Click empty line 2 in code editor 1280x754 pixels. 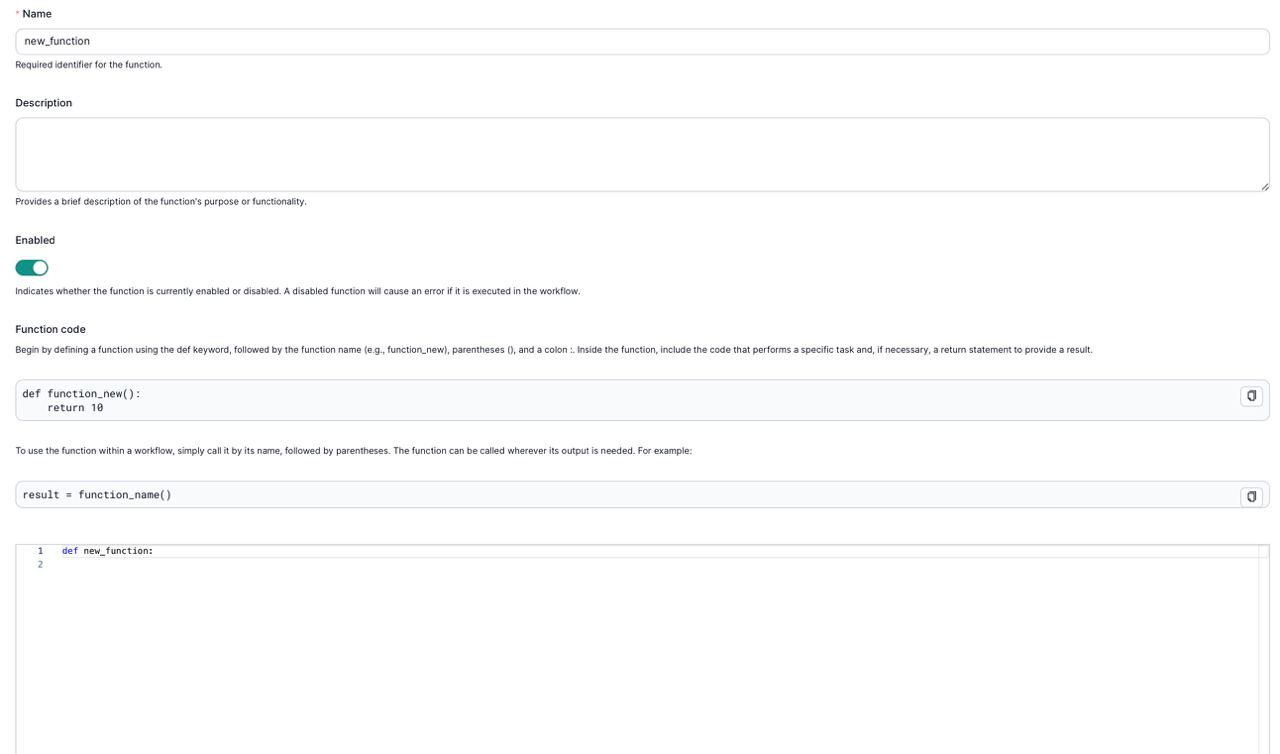tap(400, 565)
